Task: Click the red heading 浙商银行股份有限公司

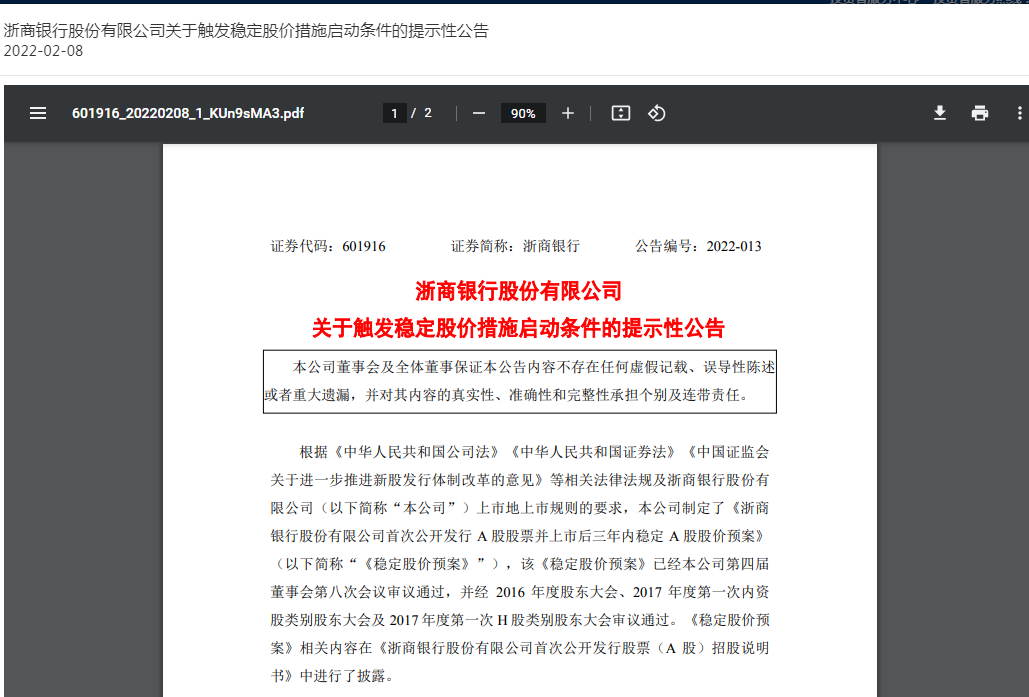Action: pyautogui.click(x=518, y=291)
